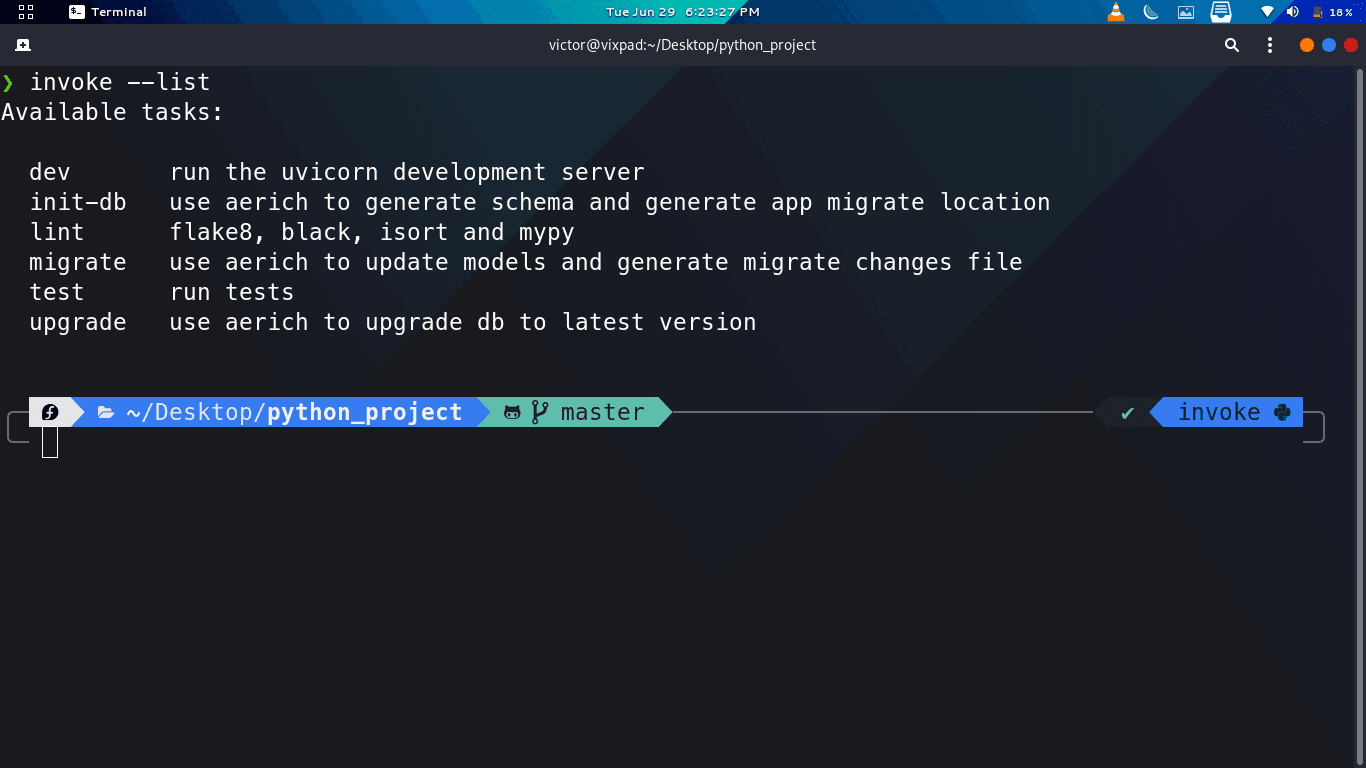Click the search magnifier in the terminal header
This screenshot has height=768, width=1366.
[1231, 45]
